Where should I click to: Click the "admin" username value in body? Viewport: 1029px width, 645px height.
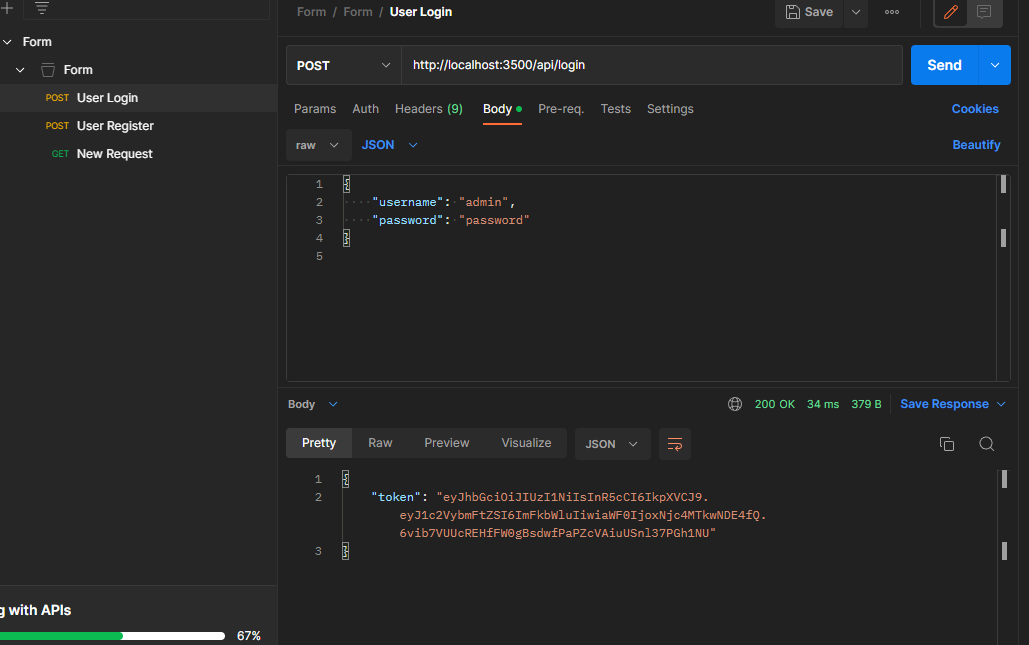484,202
